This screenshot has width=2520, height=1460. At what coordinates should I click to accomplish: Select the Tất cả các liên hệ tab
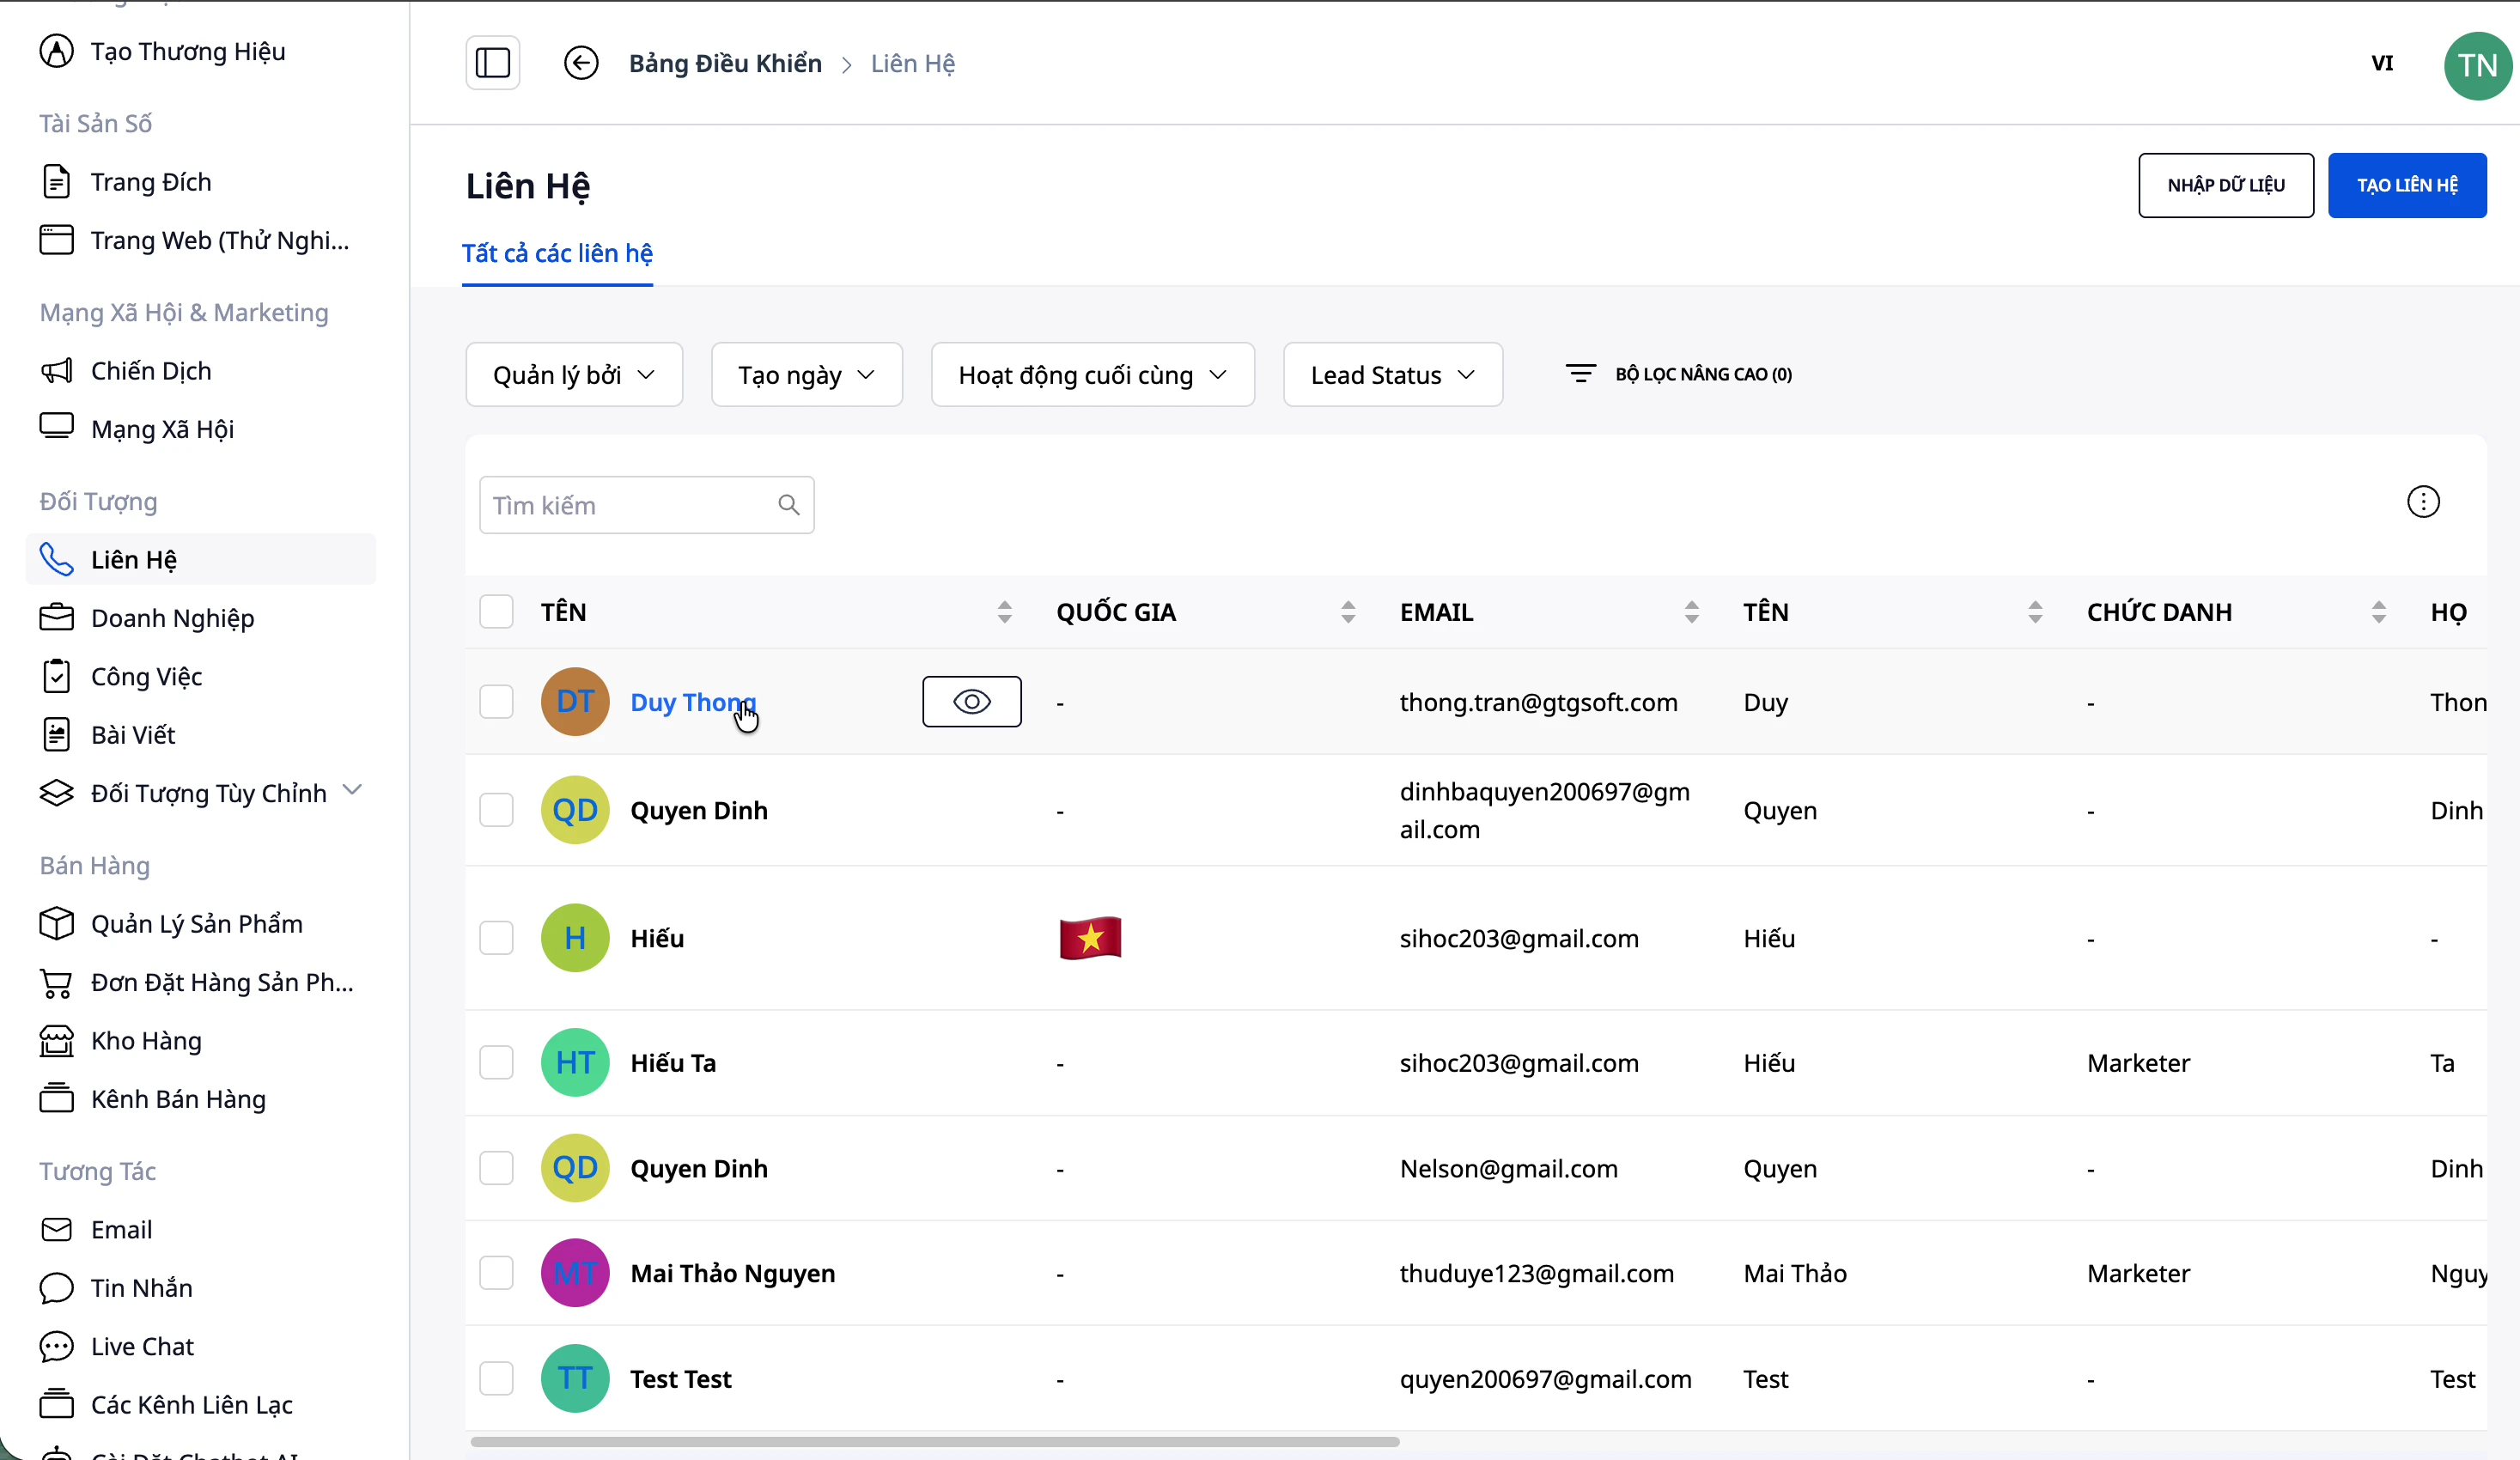tap(557, 254)
